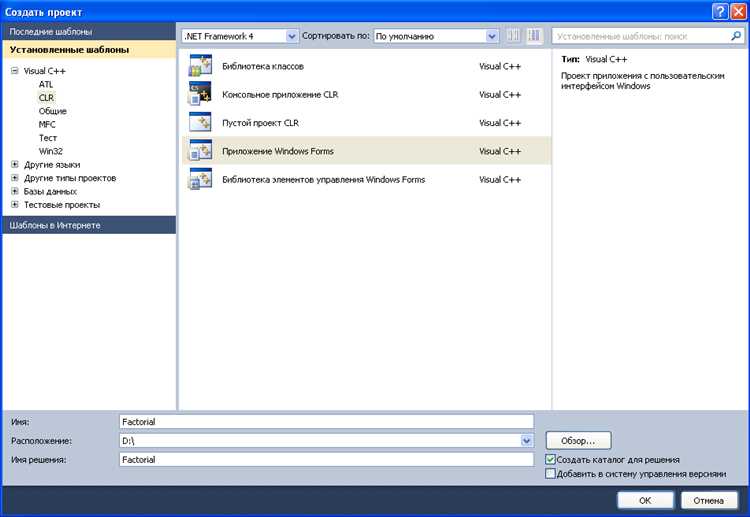Expand the 'Другие языки' node
Viewport: 750px width, 517px height.
pyautogui.click(x=15, y=164)
